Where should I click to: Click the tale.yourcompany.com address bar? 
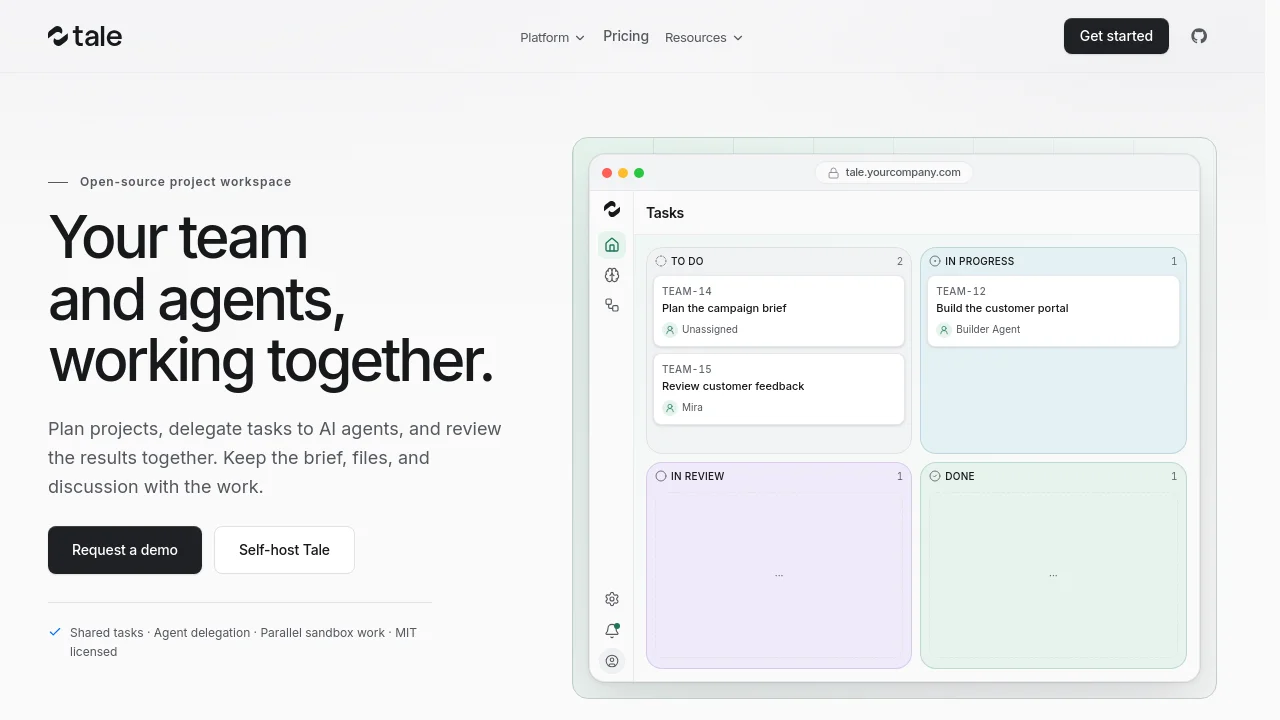(894, 172)
